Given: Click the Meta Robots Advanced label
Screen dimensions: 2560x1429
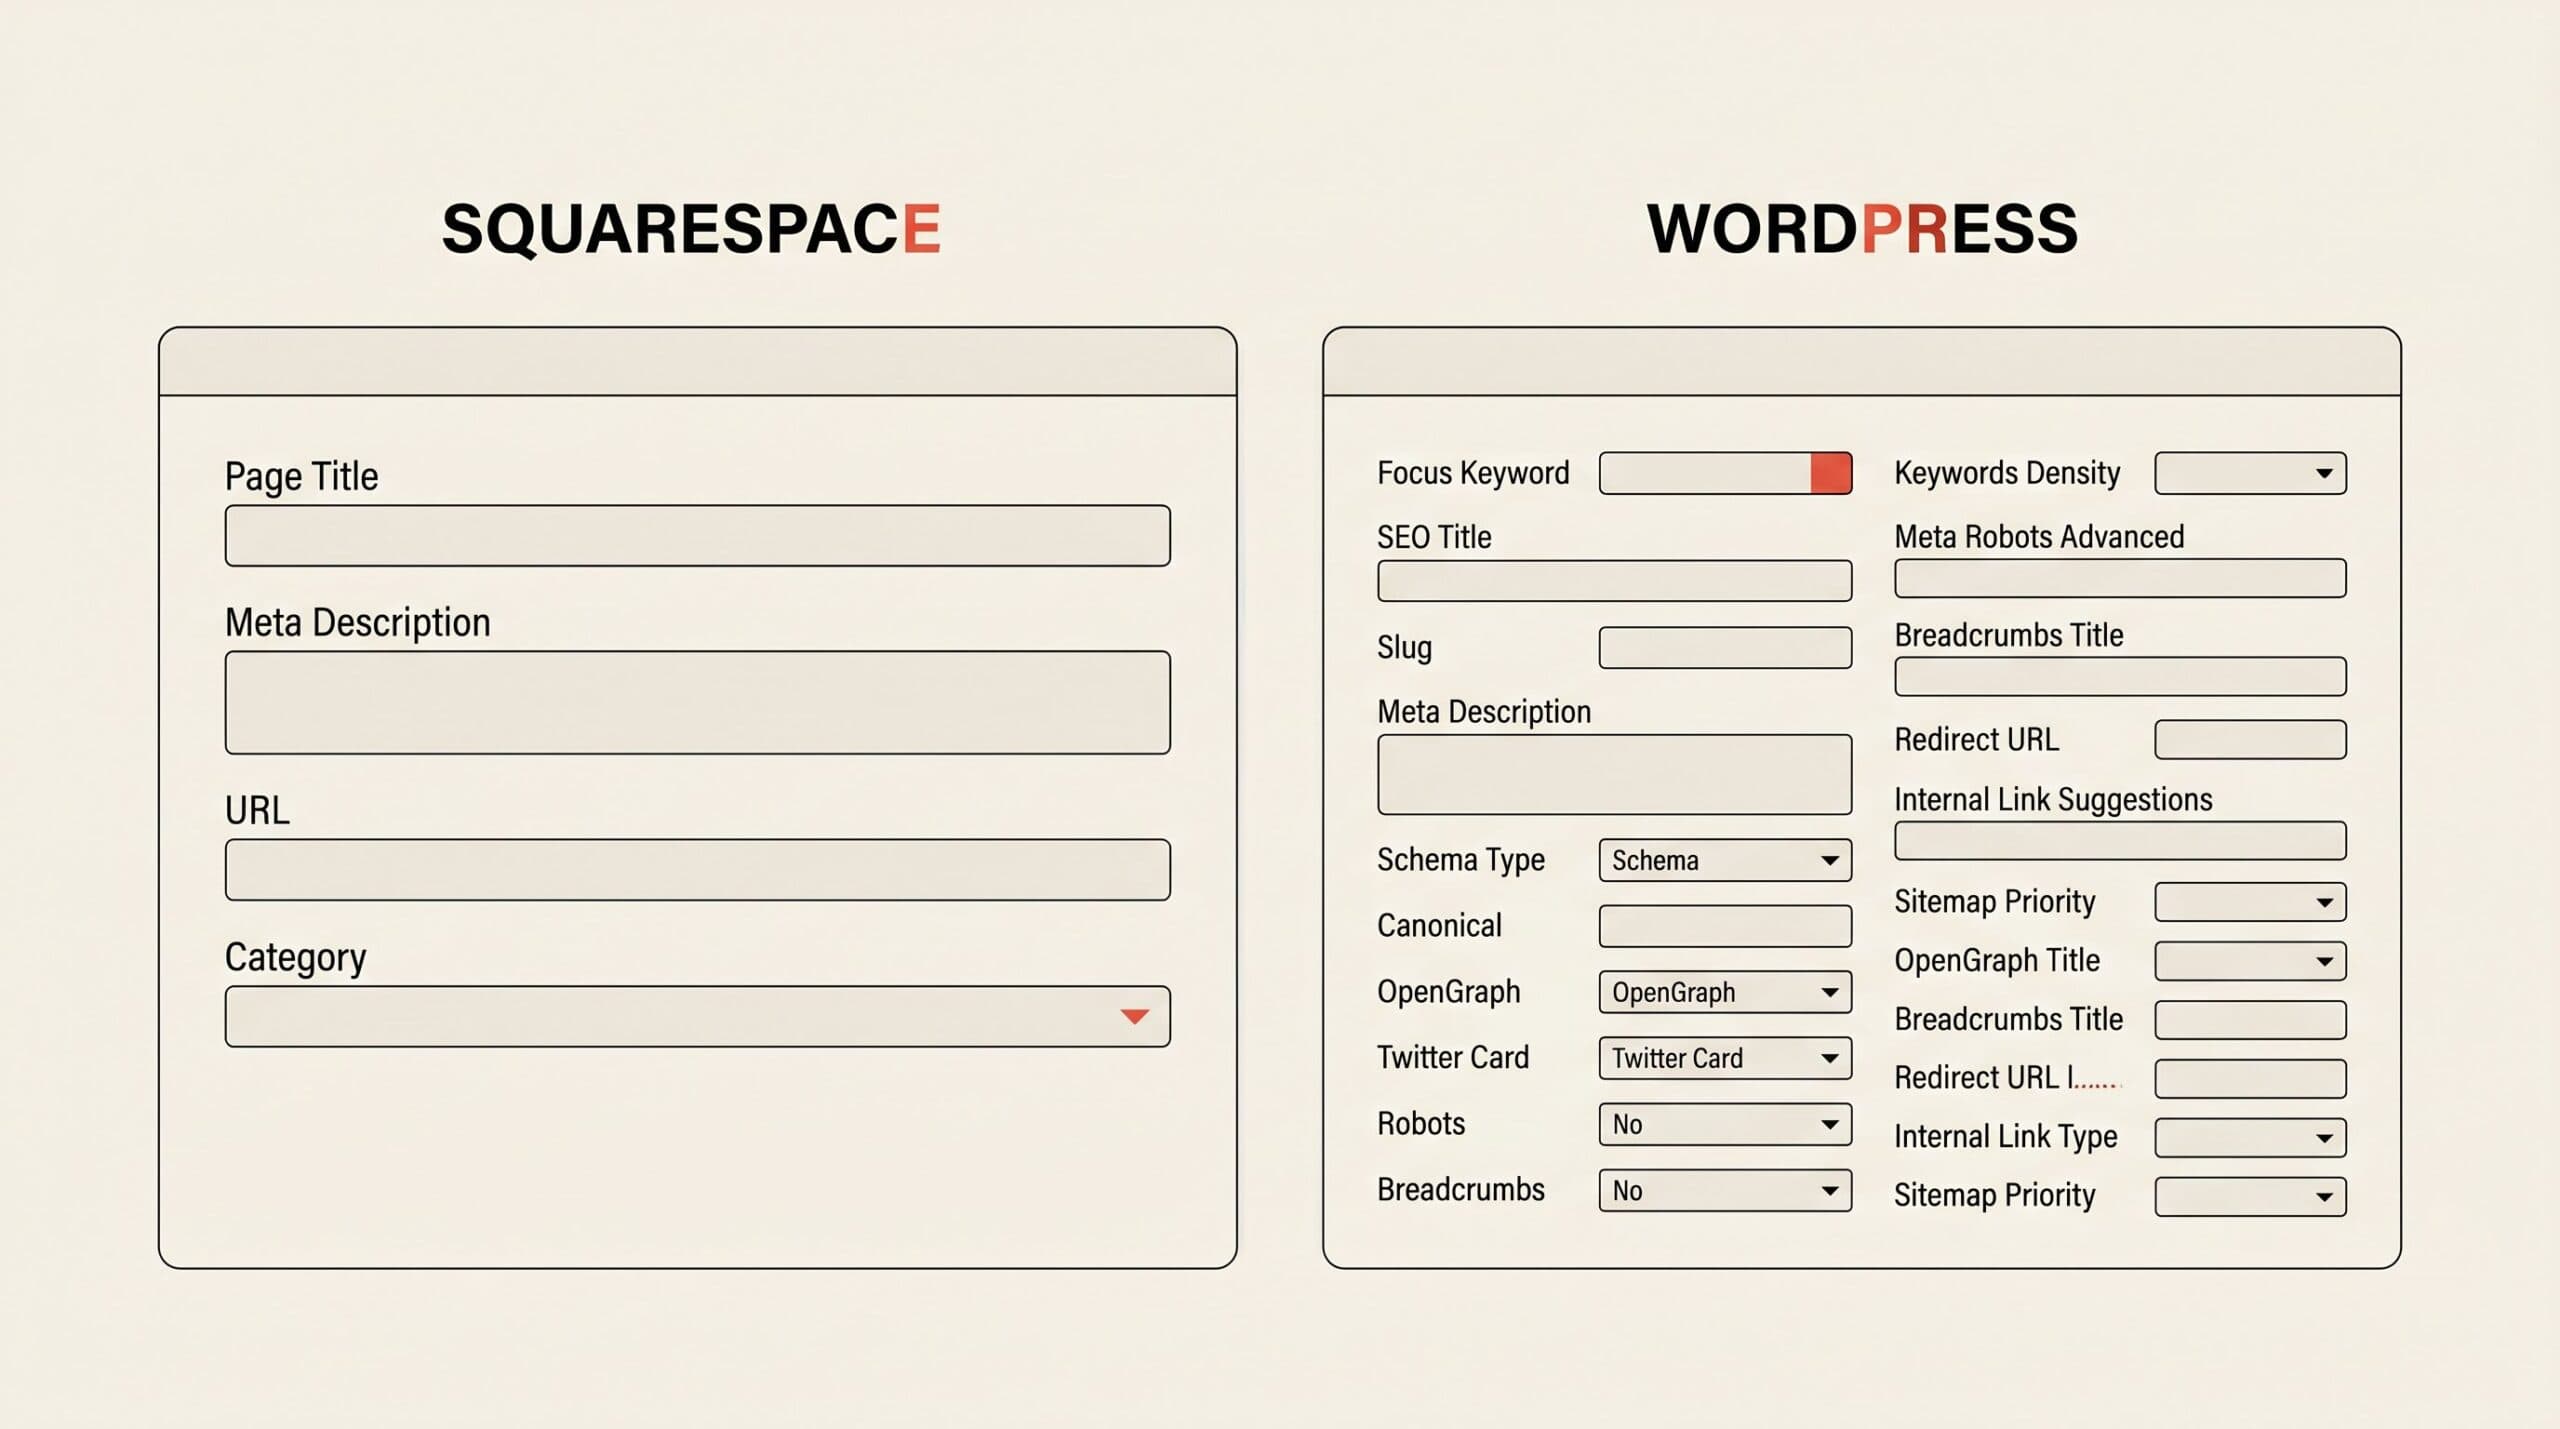Looking at the screenshot, I should pyautogui.click(x=2039, y=537).
